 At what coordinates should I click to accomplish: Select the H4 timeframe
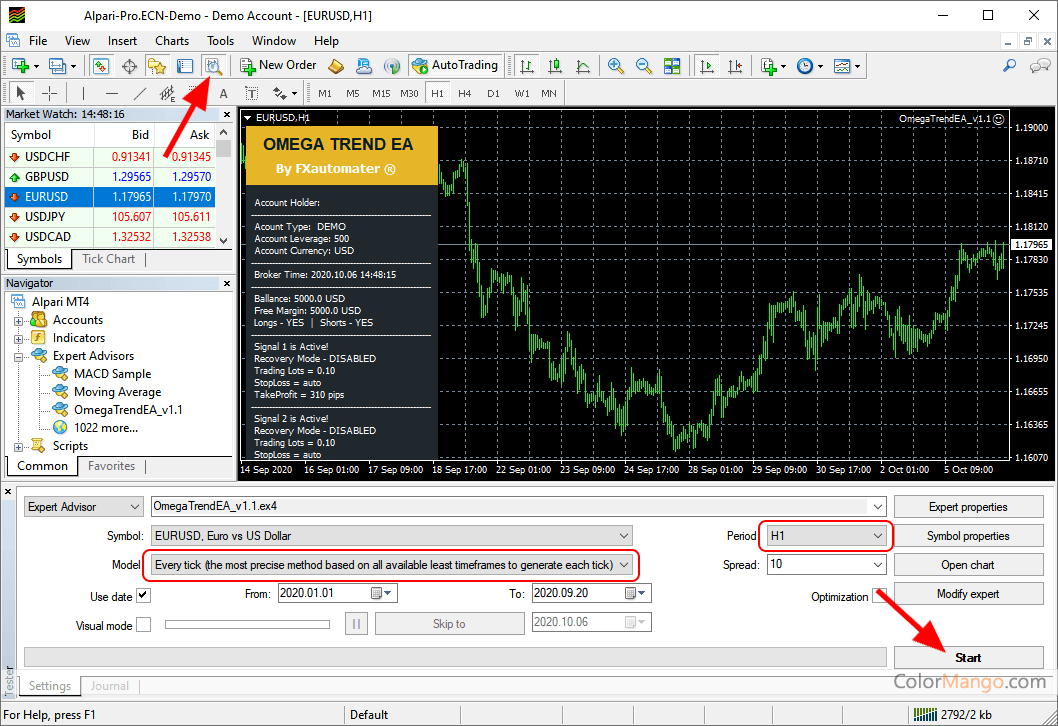point(465,93)
